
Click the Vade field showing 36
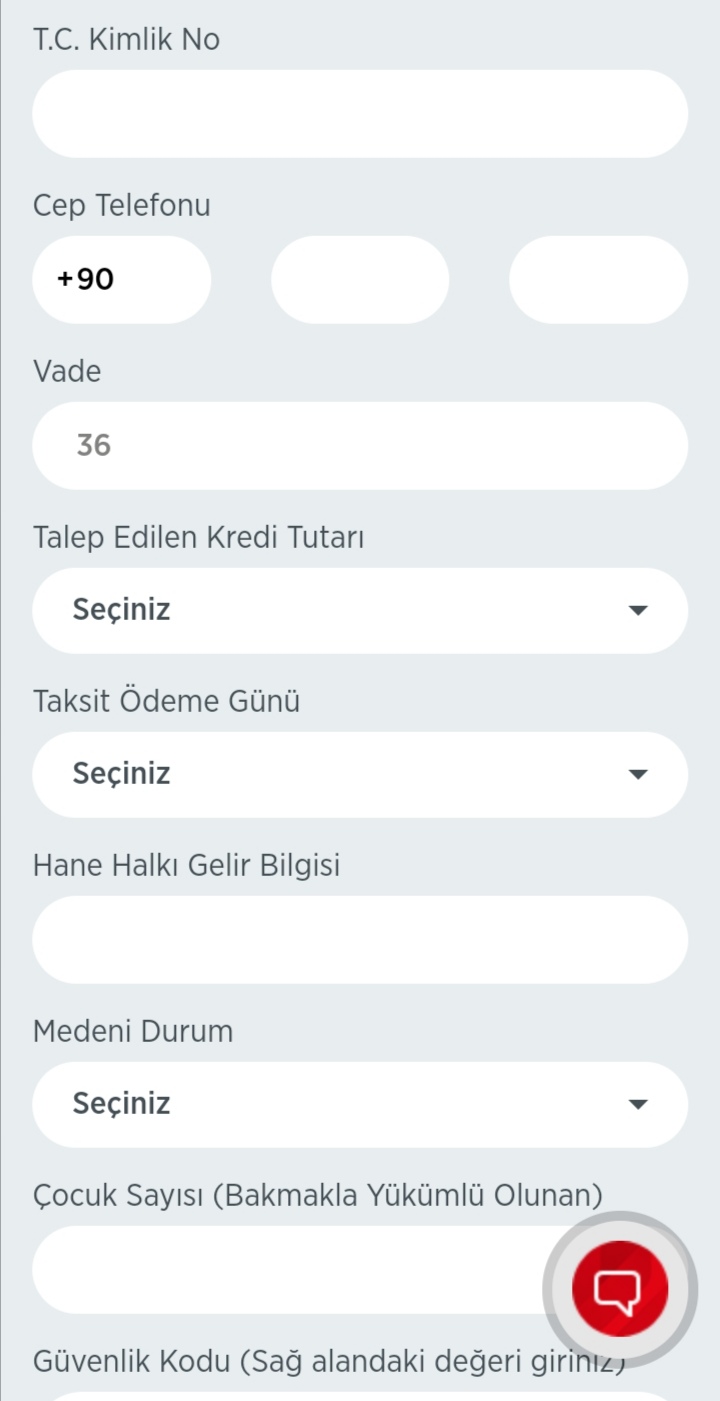360,446
